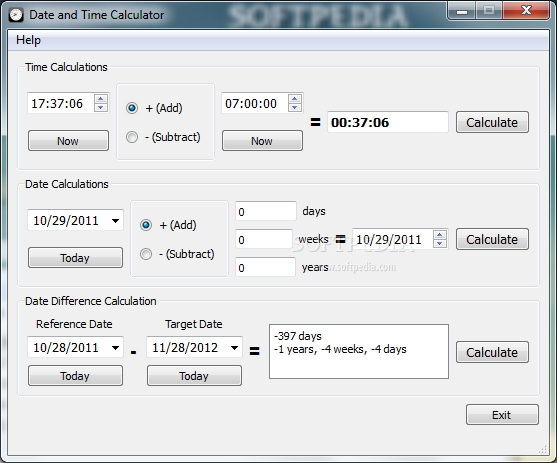This screenshot has height=463, width=557.
Task: Calculate the time result
Action: tap(492, 122)
